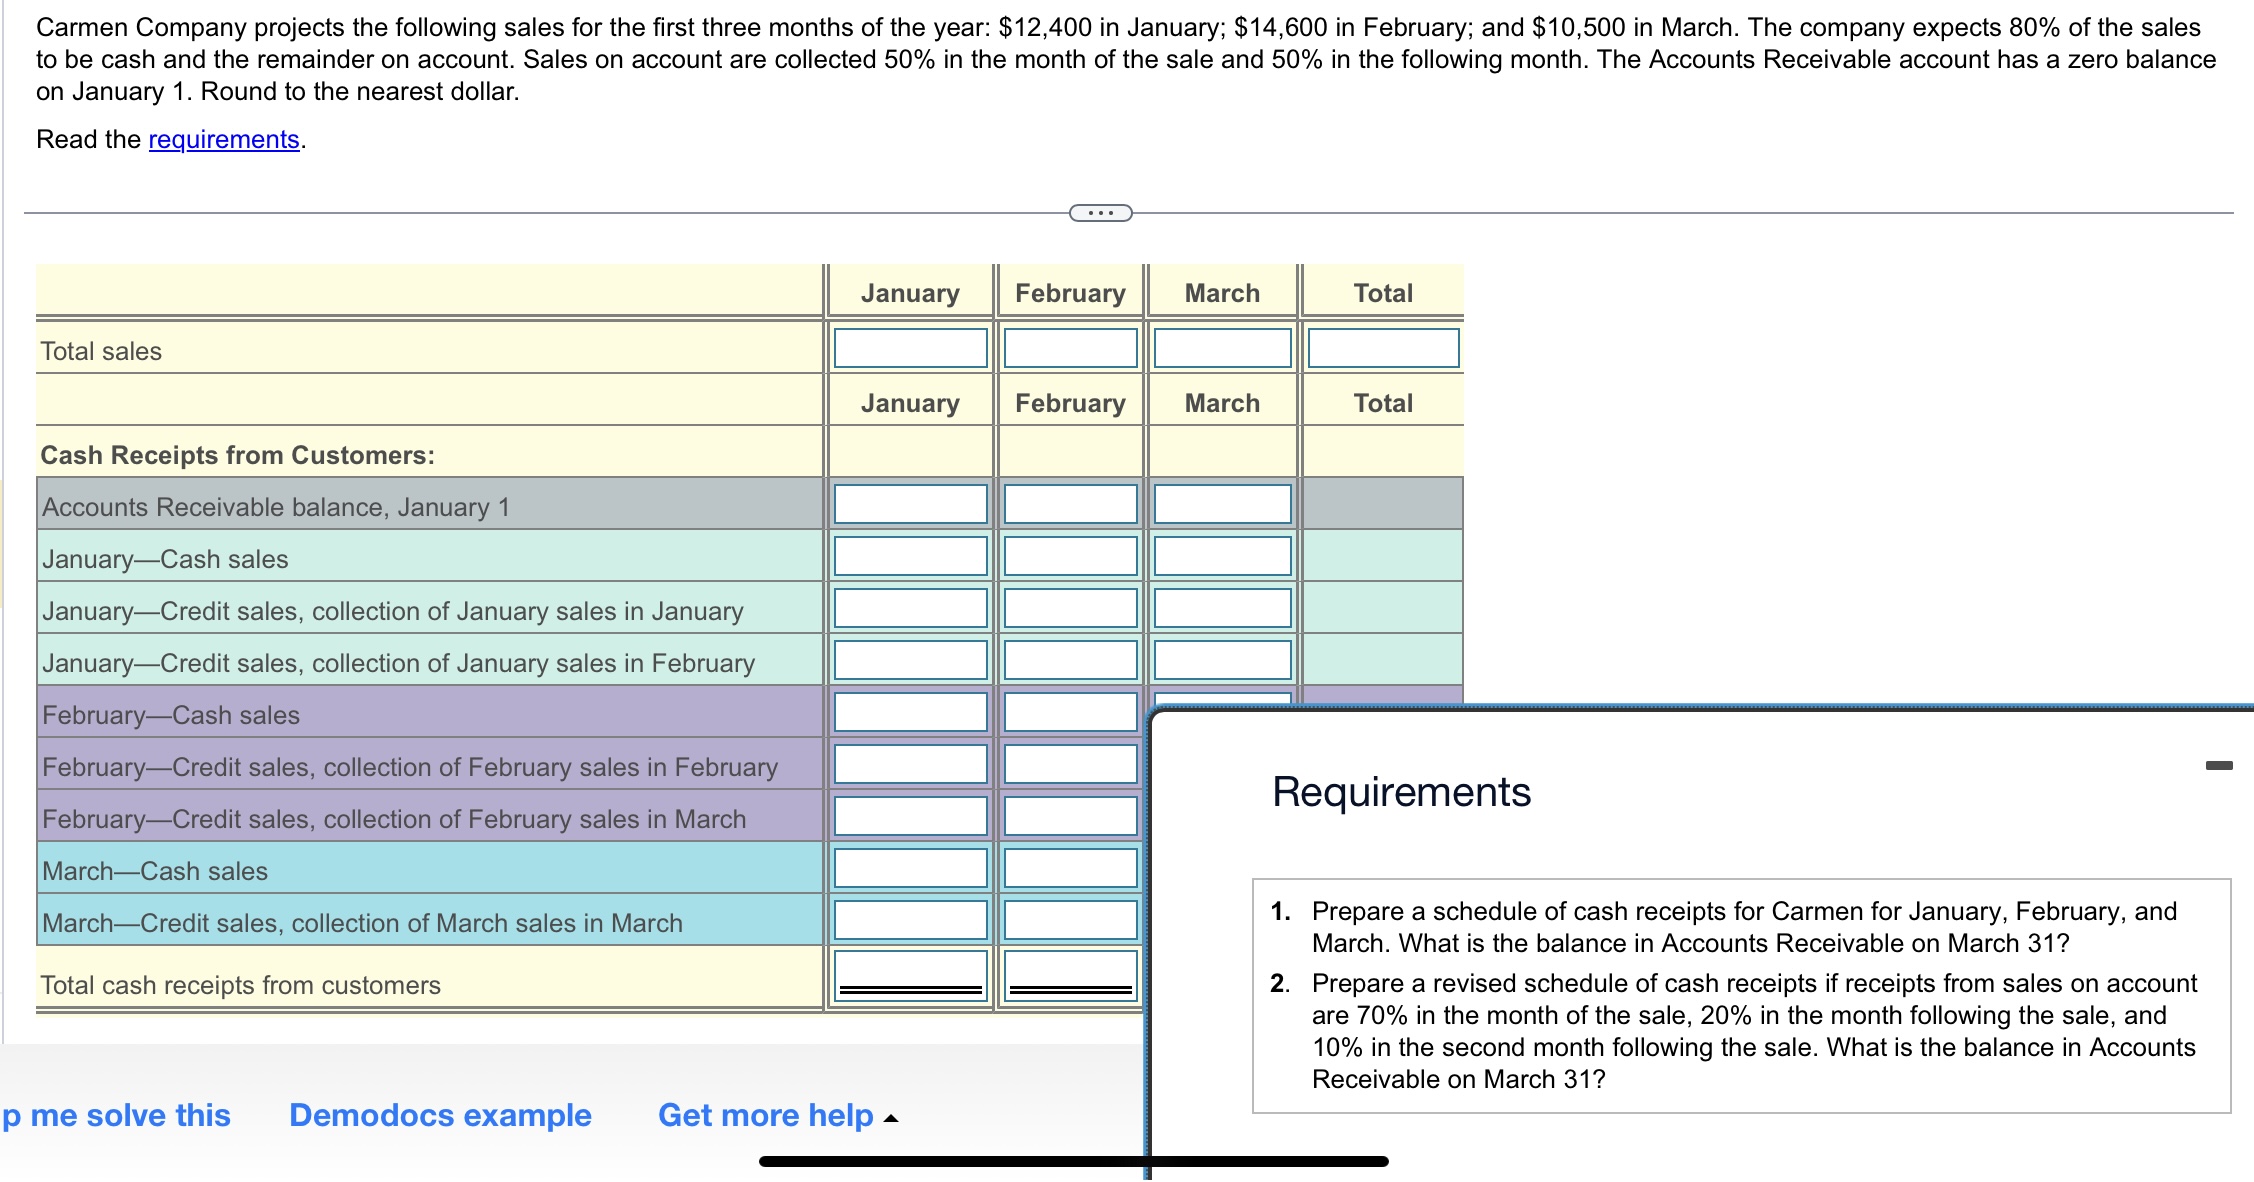The height and width of the screenshot is (1182, 2254).
Task: Select February sales collected in March January field
Action: [910, 816]
